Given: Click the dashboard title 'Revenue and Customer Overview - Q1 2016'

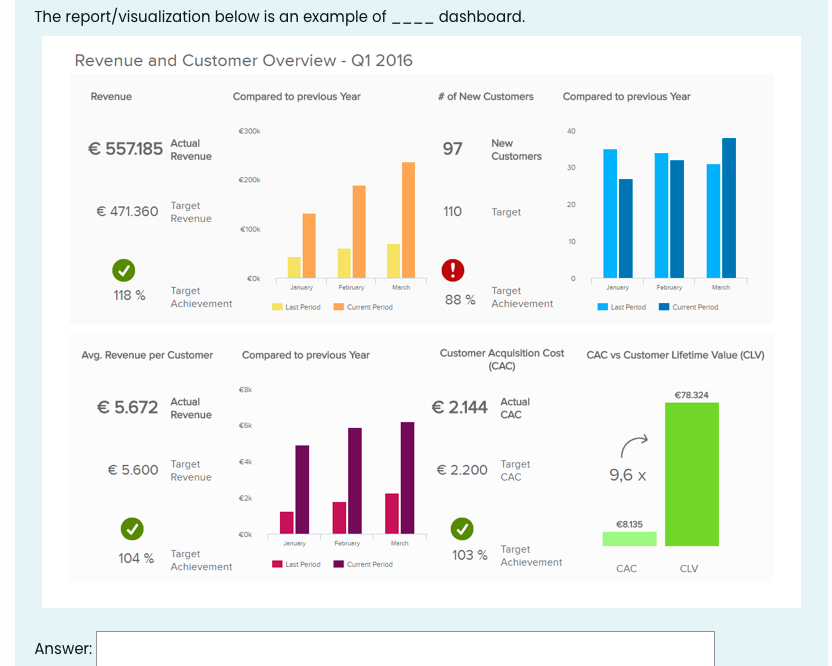Looking at the screenshot, I should tap(244, 60).
